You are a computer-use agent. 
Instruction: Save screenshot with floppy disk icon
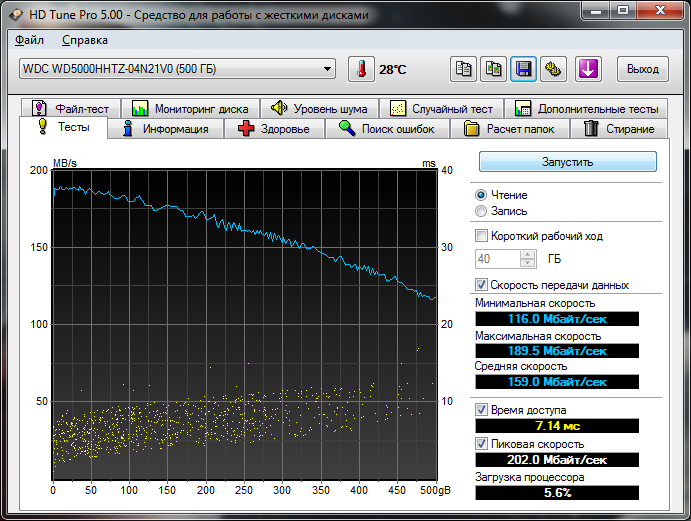coord(523,69)
